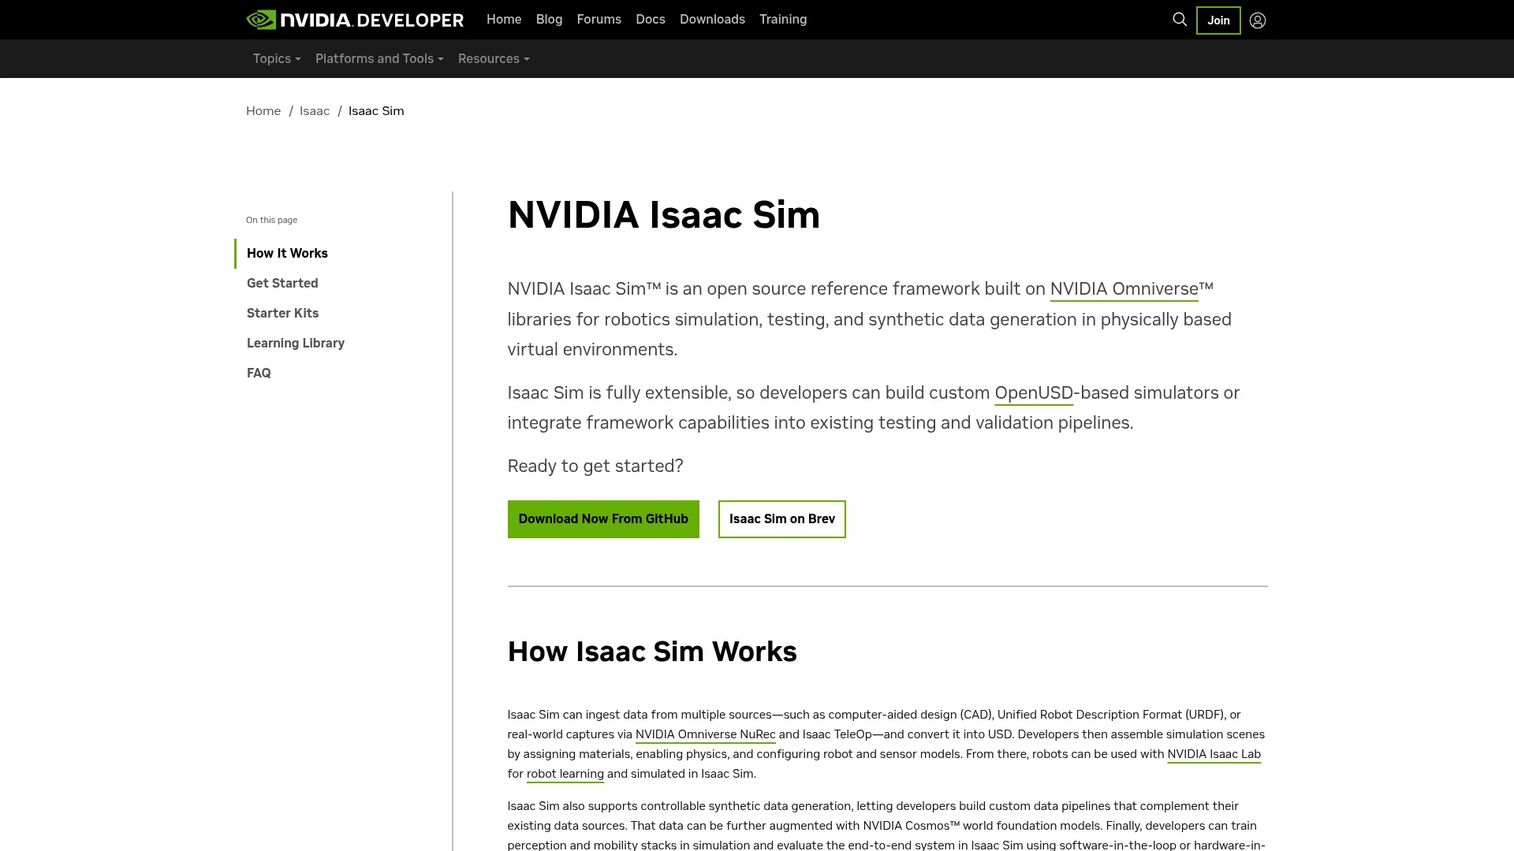Click the Join button
Image resolution: width=1514 pixels, height=851 pixels.
[1218, 20]
